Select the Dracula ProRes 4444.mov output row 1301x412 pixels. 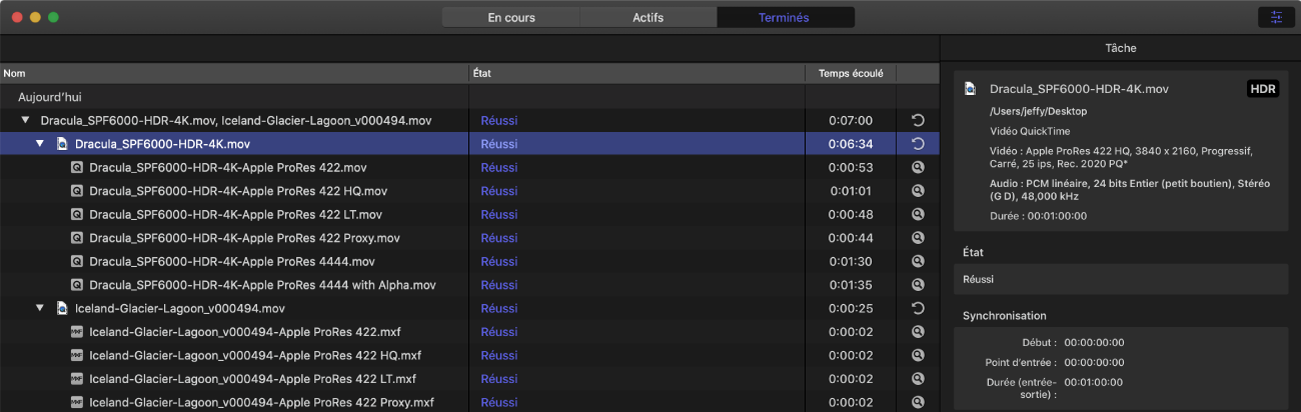[232, 261]
